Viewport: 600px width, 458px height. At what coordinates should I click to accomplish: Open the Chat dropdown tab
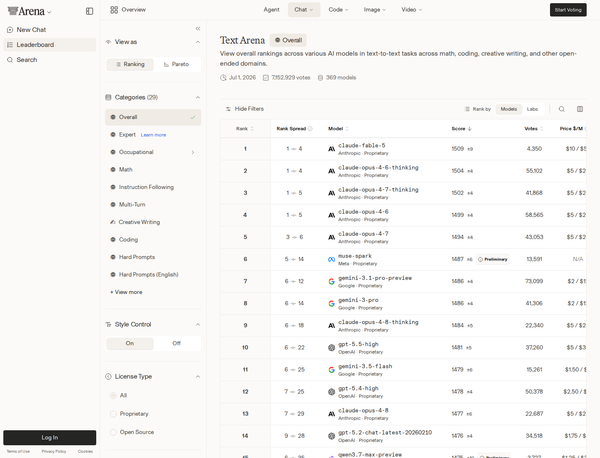click(x=304, y=10)
